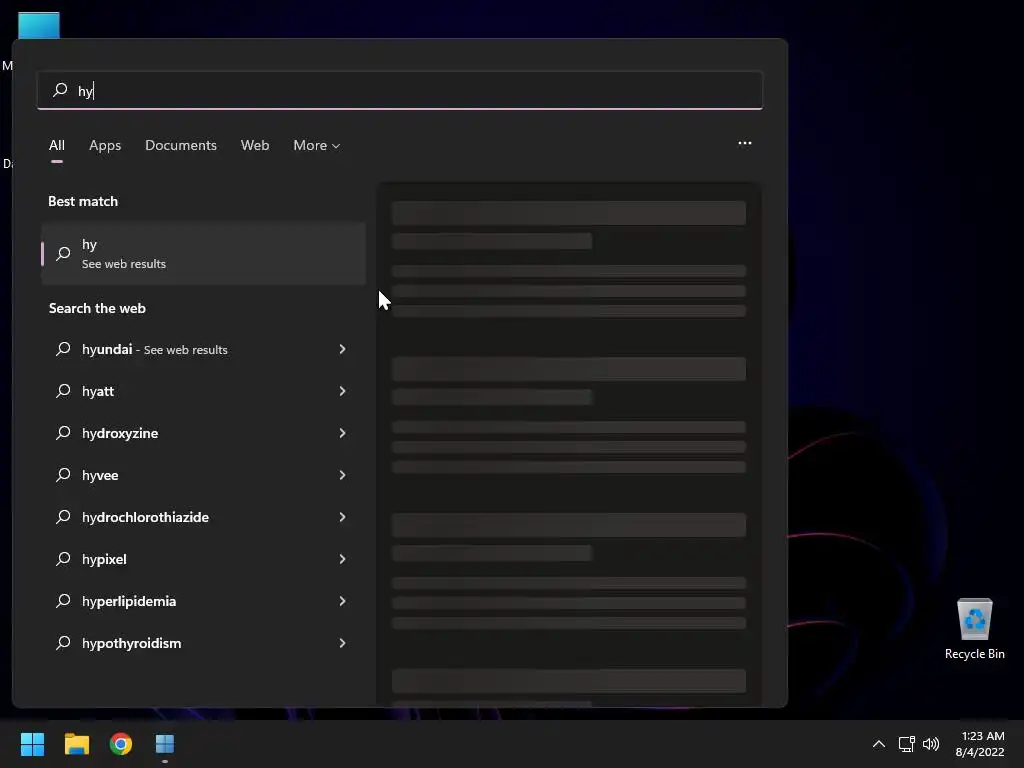The width and height of the screenshot is (1024, 768).
Task: Open the Windows Start button
Action: point(32,744)
